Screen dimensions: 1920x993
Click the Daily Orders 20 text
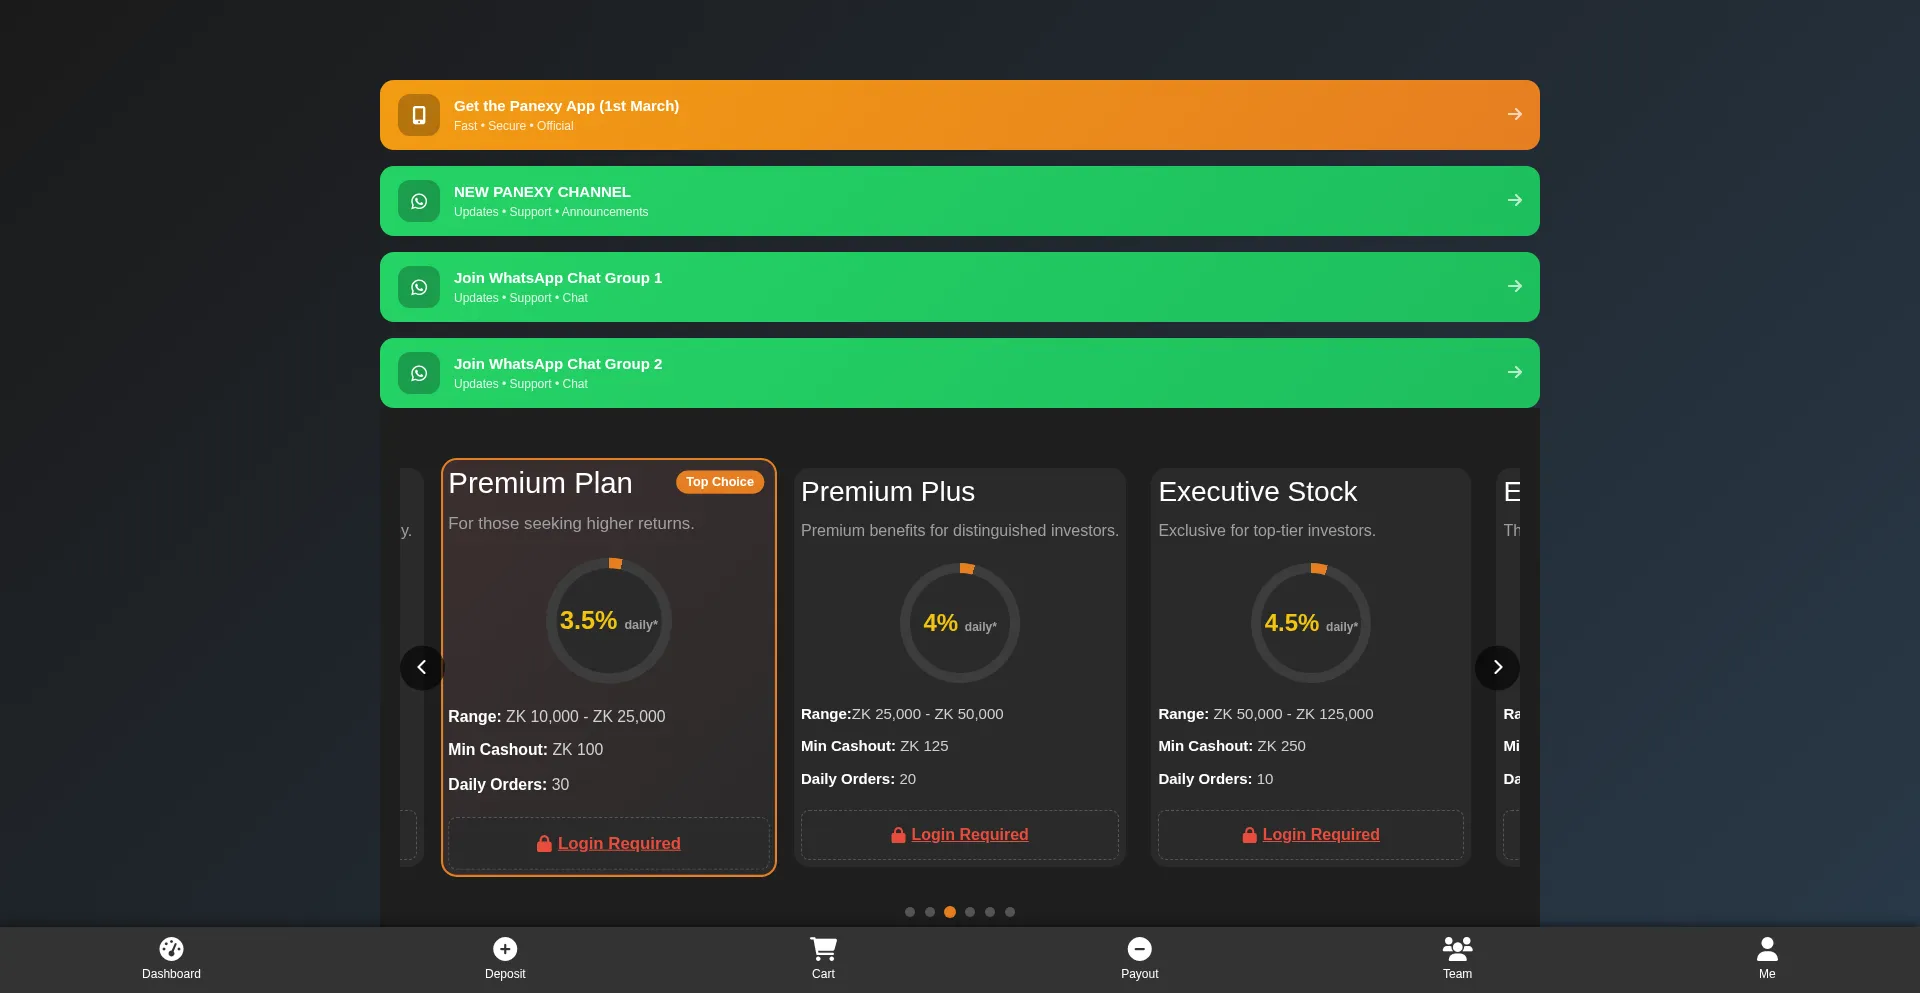(858, 779)
